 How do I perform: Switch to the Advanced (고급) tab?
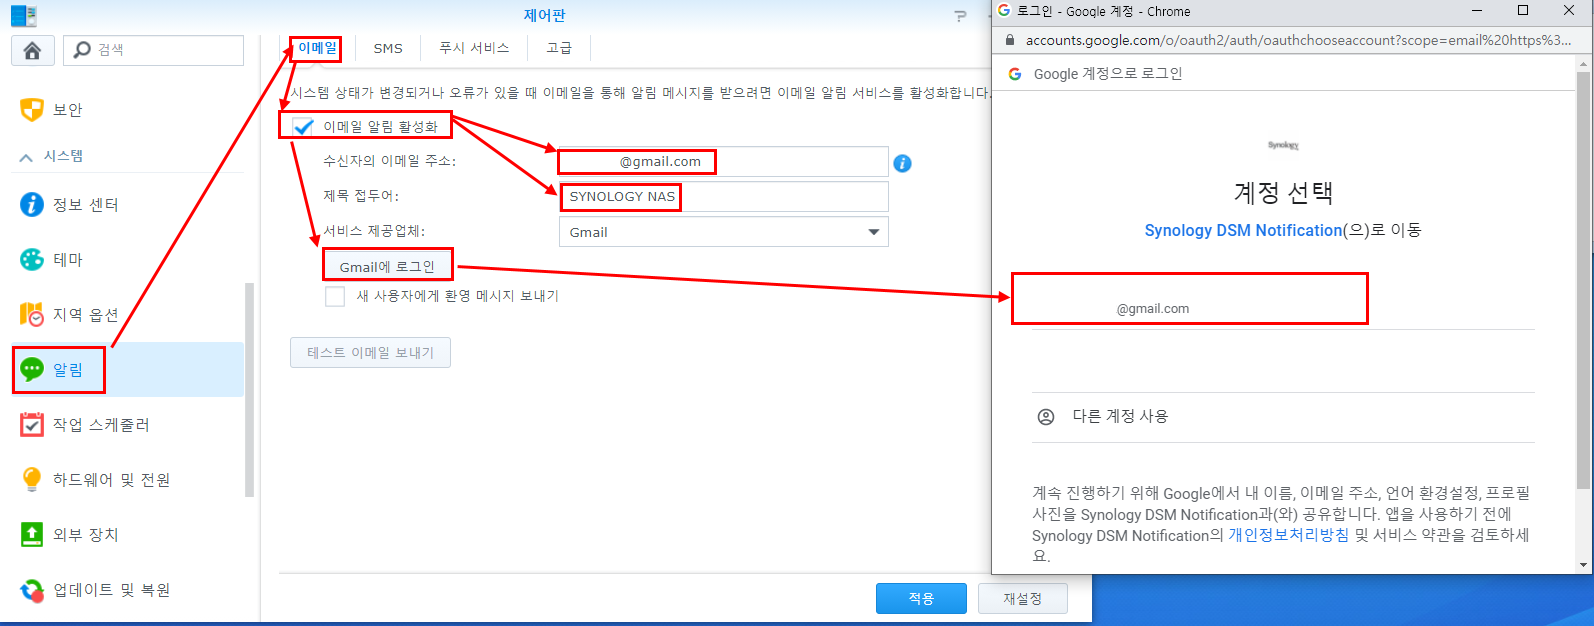[x=559, y=48]
